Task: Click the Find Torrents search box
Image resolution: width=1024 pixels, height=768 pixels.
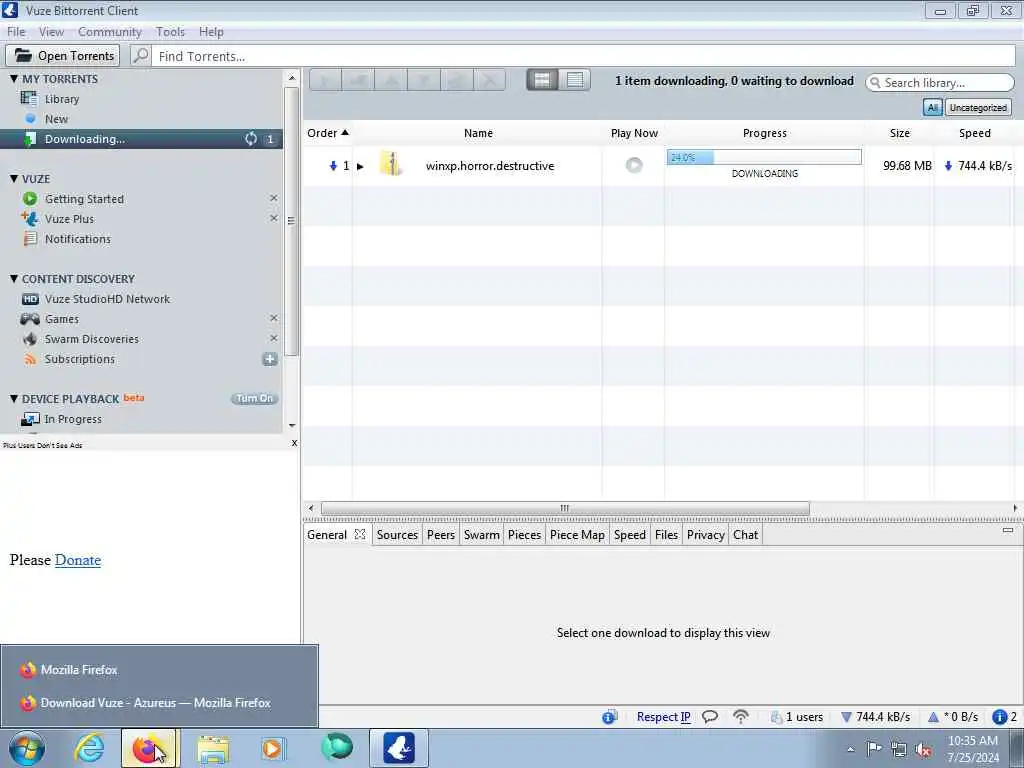Action: pyautogui.click(x=584, y=56)
